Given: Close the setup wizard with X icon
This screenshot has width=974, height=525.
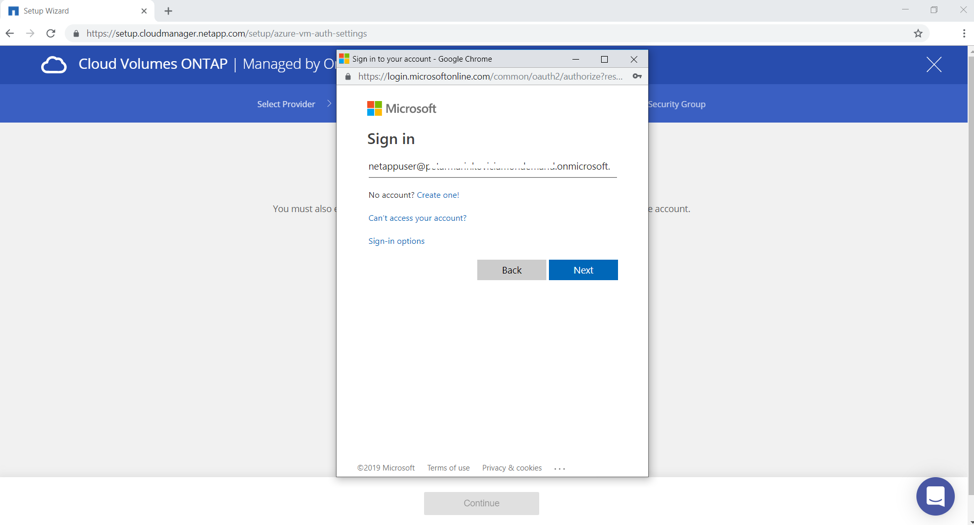Looking at the screenshot, I should (x=933, y=65).
